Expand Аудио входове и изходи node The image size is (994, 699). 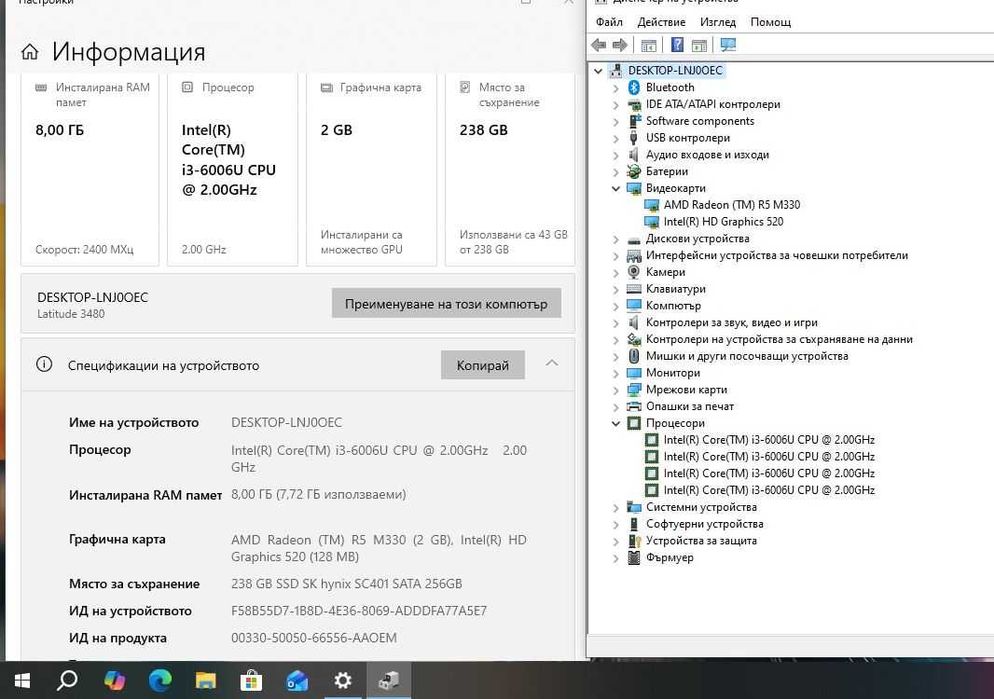(616, 155)
